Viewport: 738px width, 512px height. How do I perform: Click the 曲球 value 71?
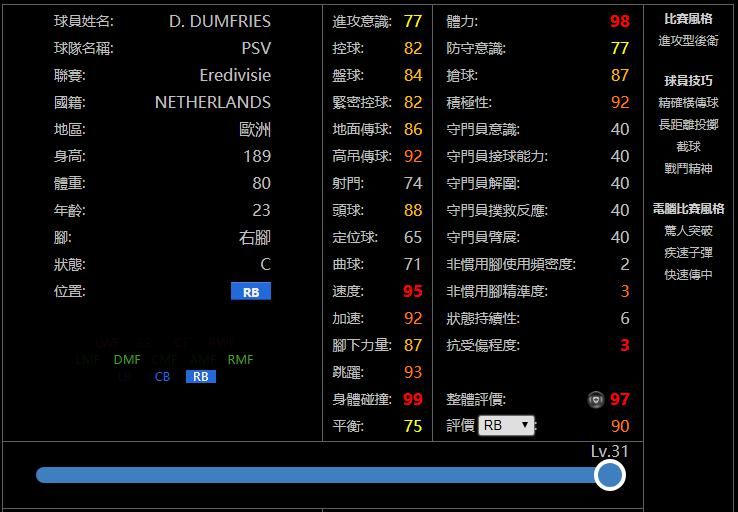pyautogui.click(x=413, y=264)
